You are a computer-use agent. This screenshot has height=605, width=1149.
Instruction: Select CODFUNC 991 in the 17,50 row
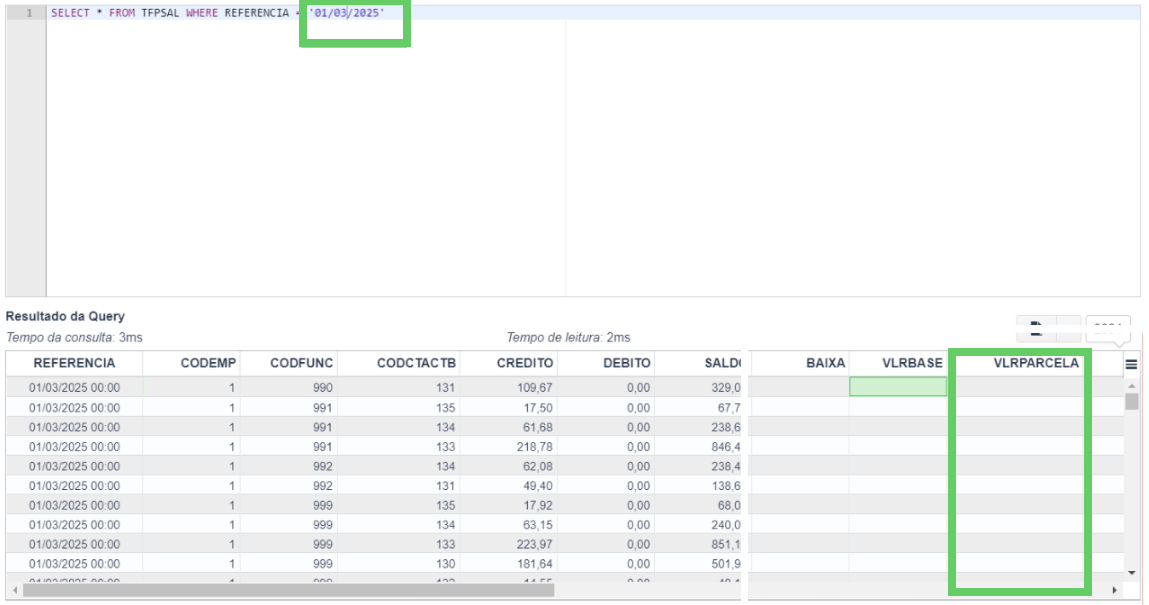[289, 407]
